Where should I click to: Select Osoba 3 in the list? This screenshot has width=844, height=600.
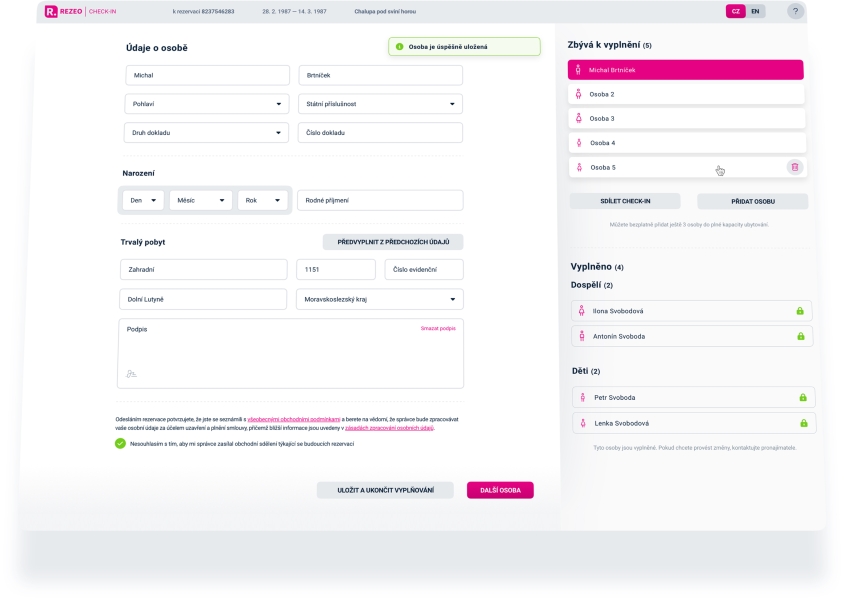[x=686, y=118]
